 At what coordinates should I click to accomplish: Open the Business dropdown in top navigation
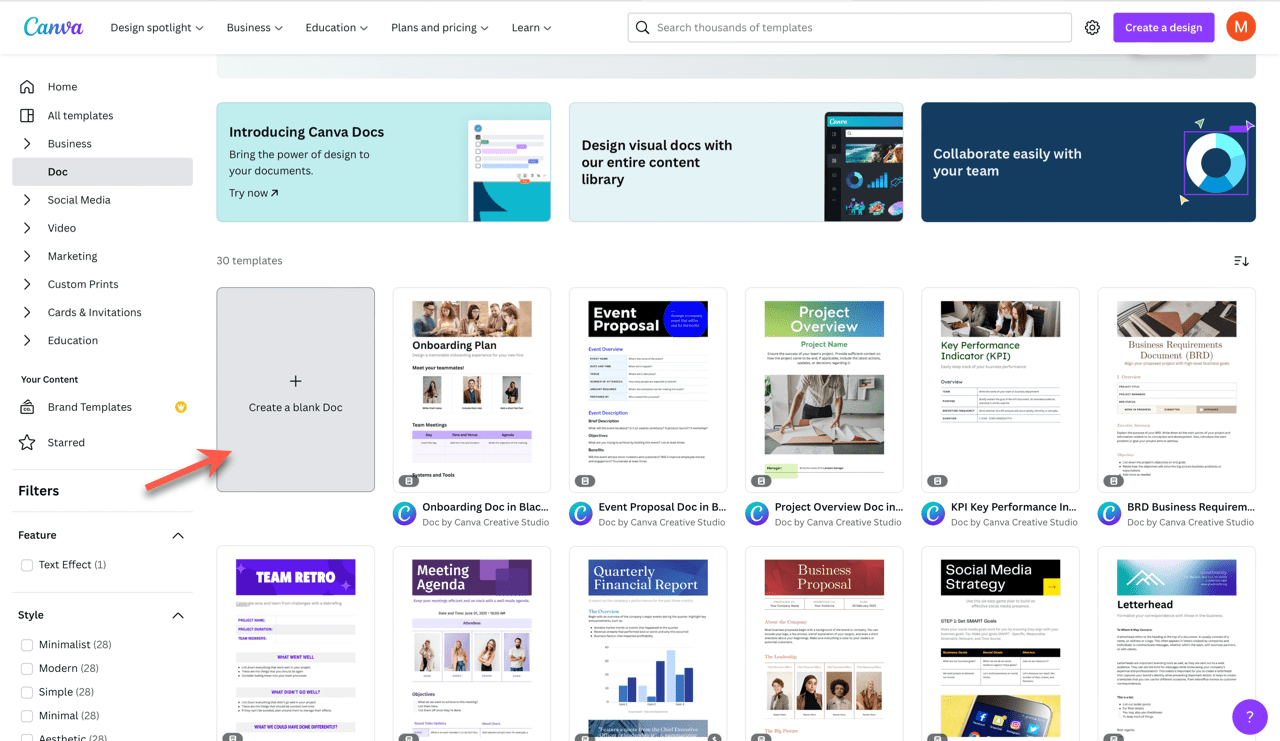[x=254, y=28]
